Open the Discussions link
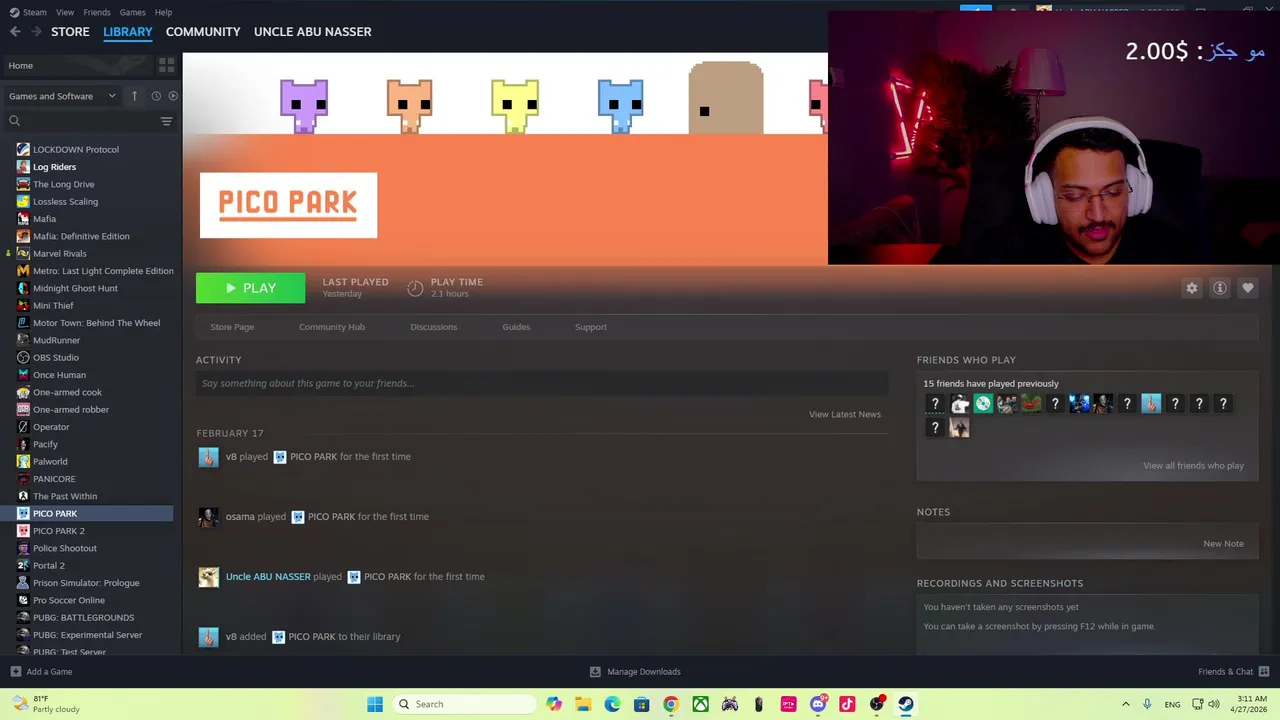Screen dimensions: 1280x720 (433, 327)
